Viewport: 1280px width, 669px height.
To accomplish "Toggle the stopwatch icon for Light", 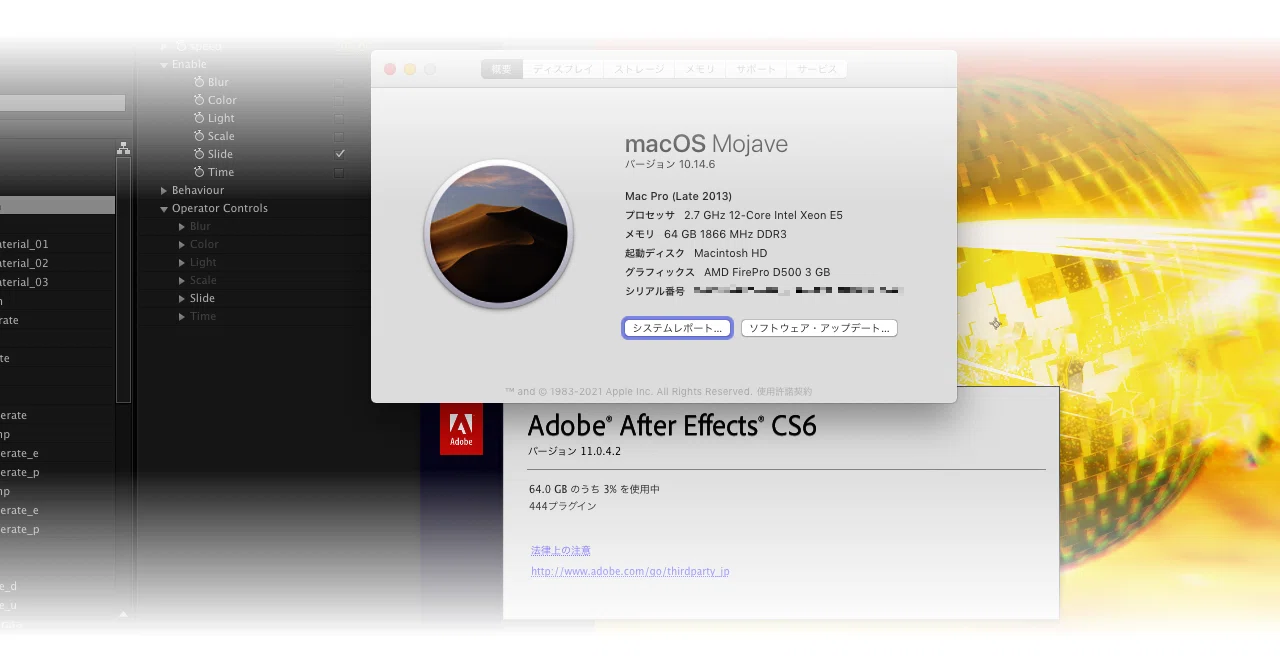I will tap(199, 118).
